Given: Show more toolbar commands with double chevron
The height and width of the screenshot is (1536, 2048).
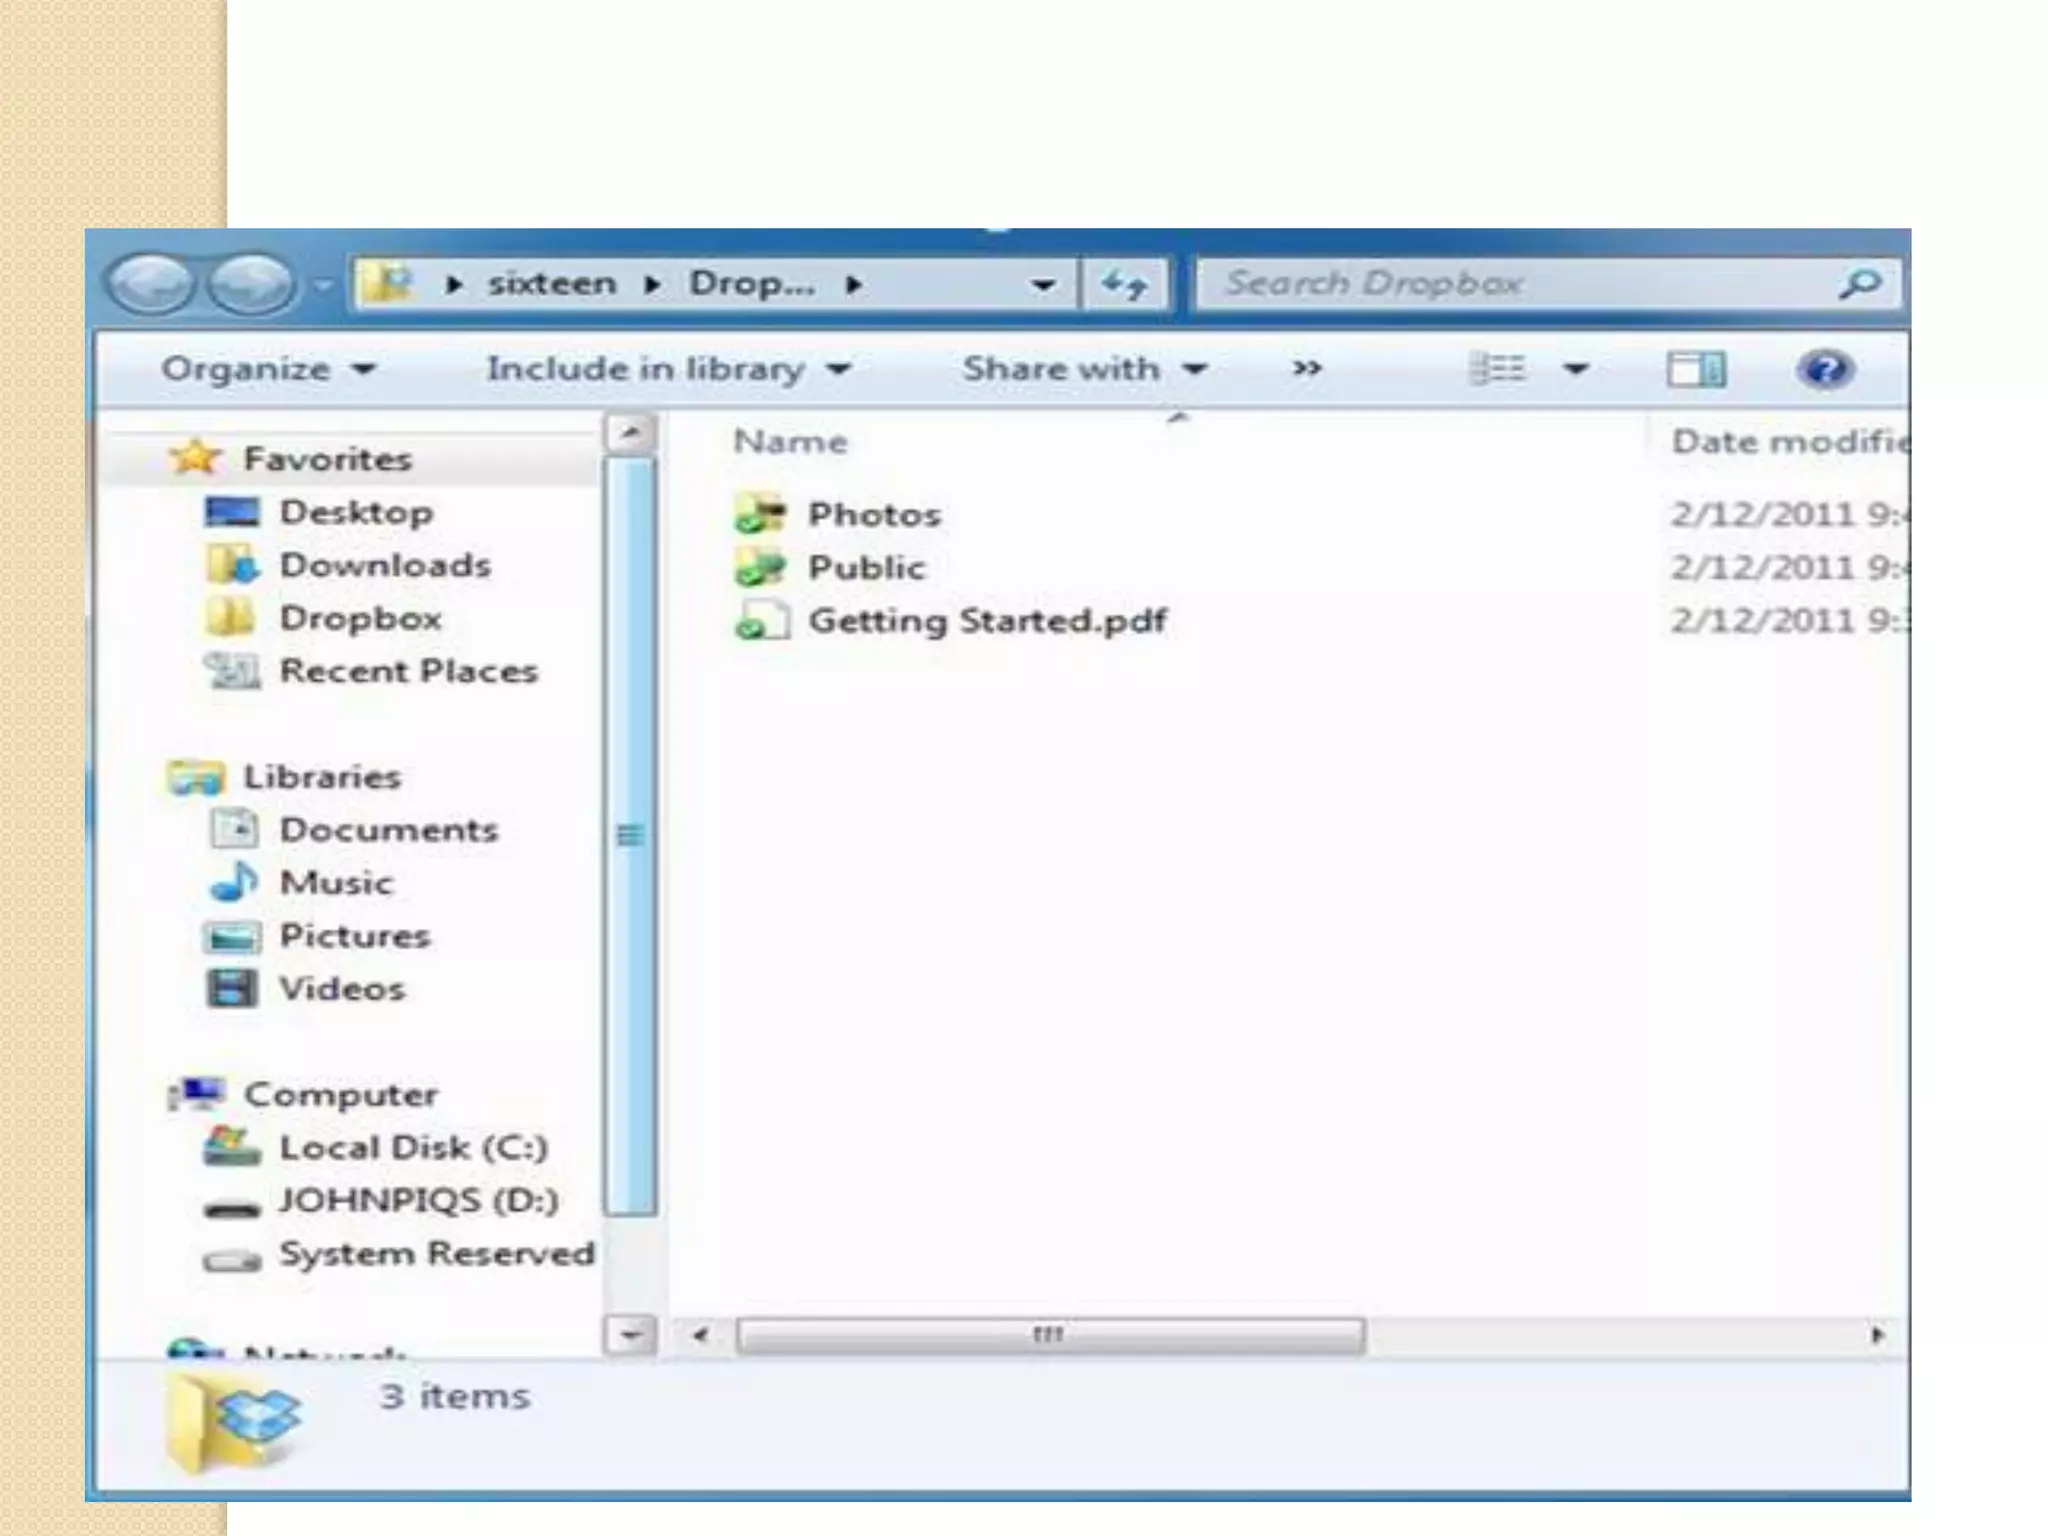Looking at the screenshot, I should tap(1306, 369).
